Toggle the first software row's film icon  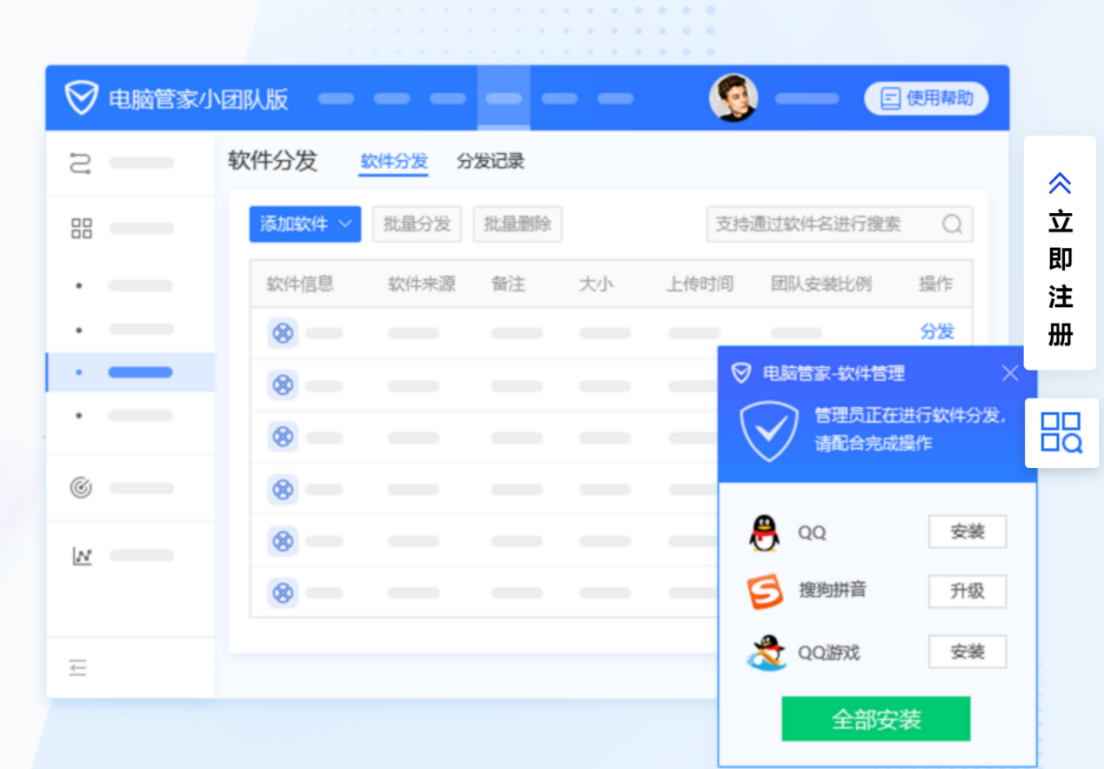(283, 332)
